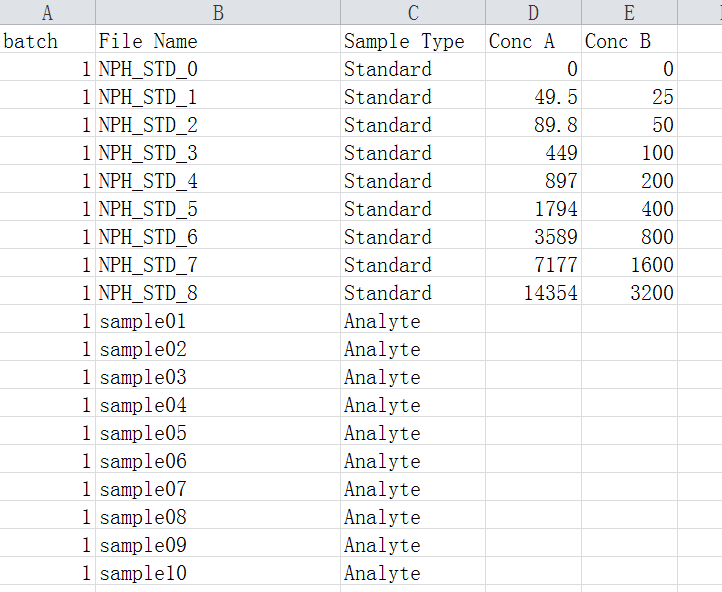Select the sample10 file name cell
Image resolution: width=722 pixels, height=592 pixels.
[218, 573]
